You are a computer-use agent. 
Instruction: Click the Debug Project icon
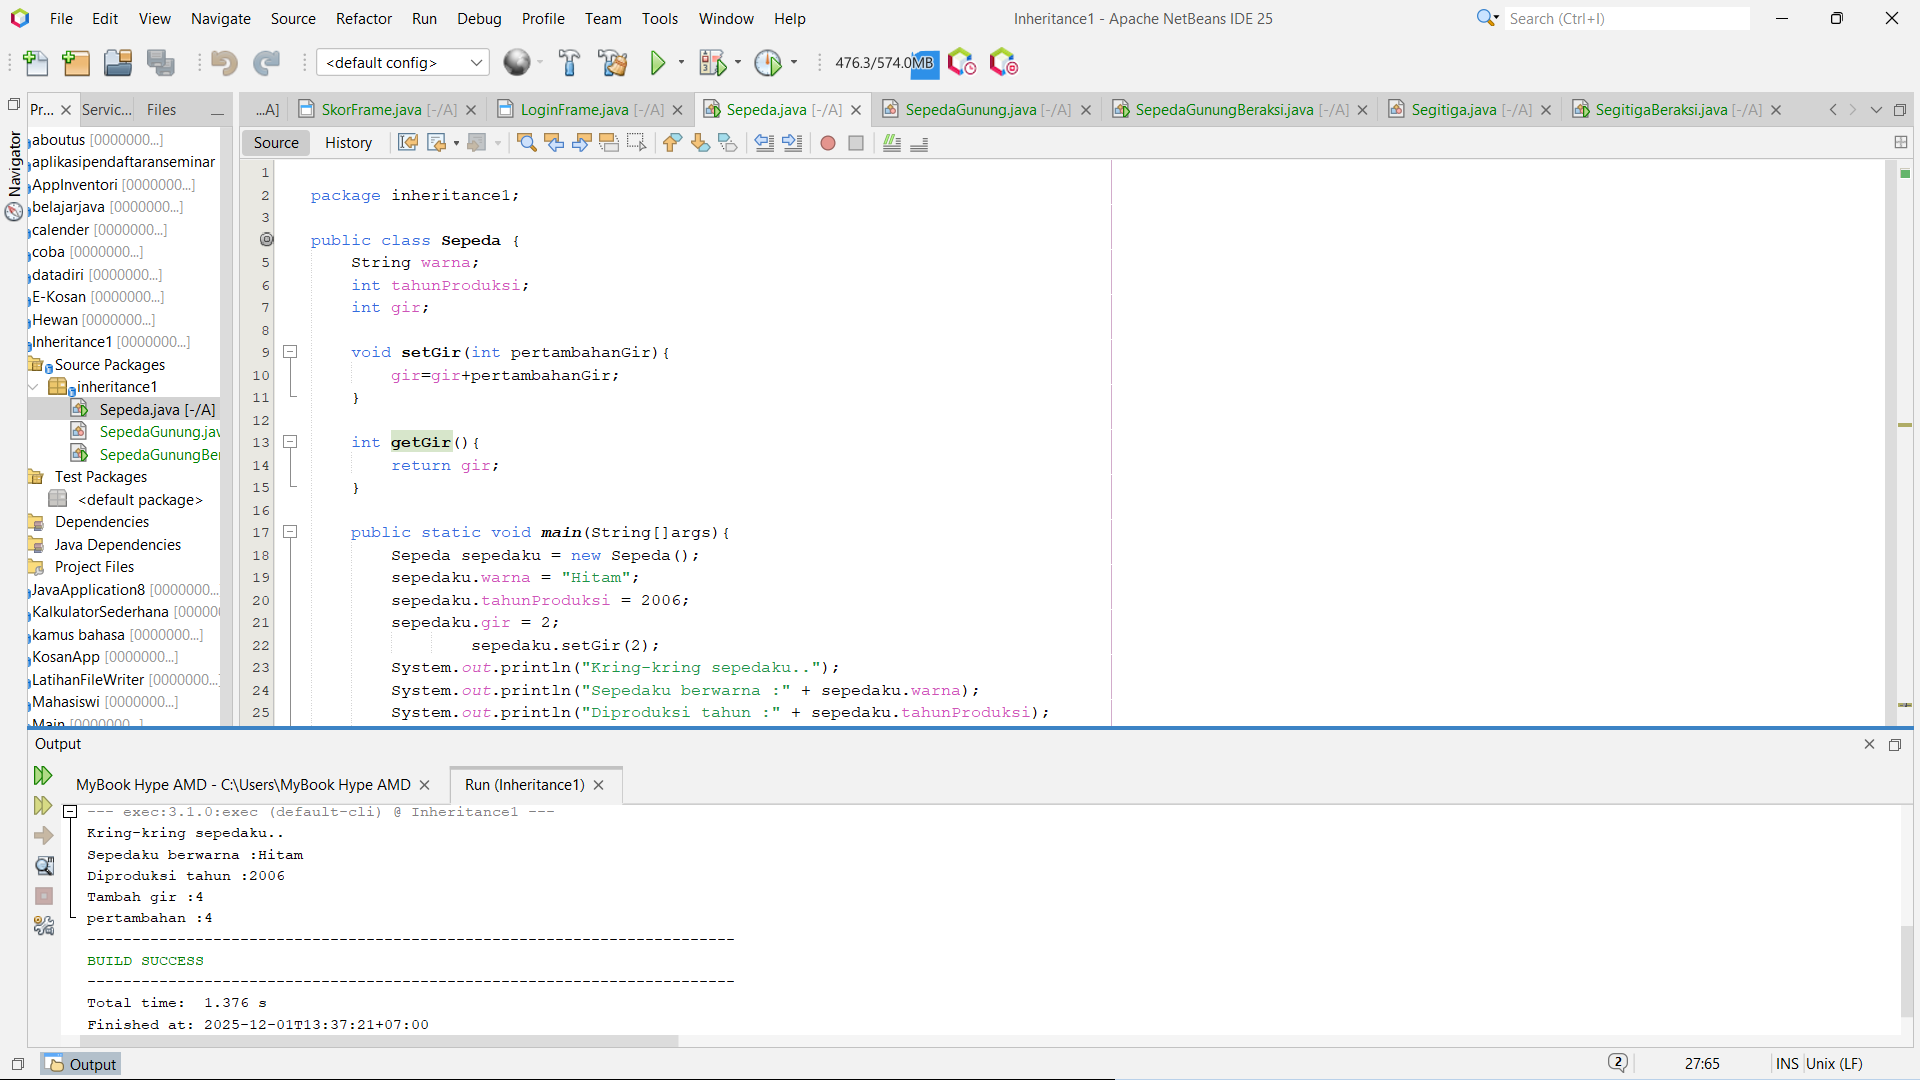tap(712, 63)
